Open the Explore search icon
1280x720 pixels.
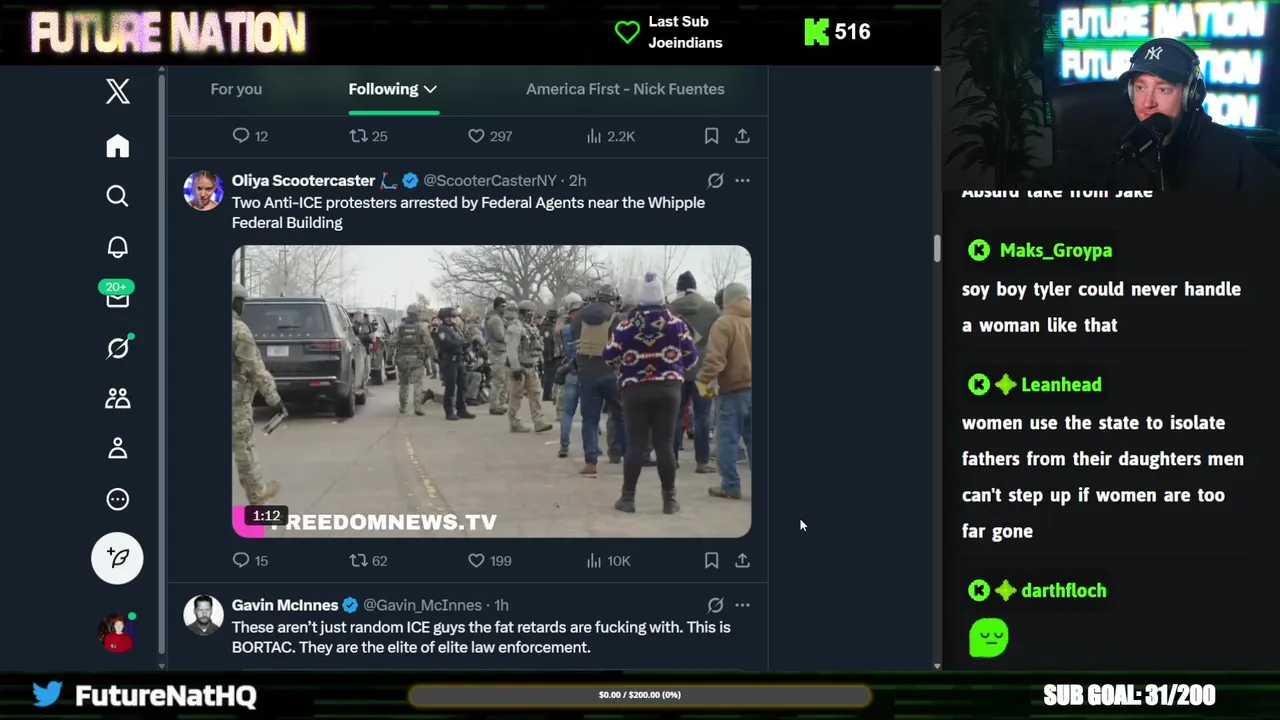118,196
